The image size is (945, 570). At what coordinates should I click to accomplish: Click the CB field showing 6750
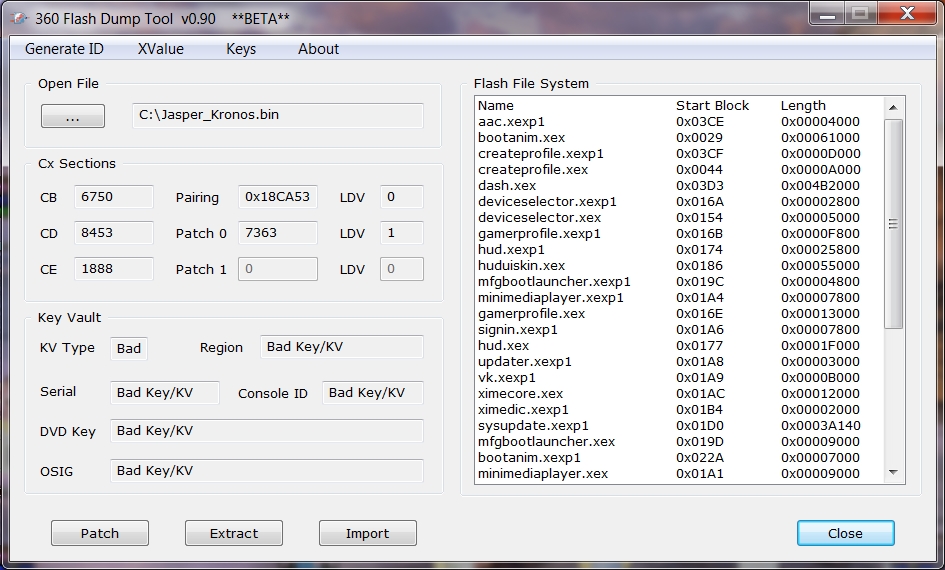click(x=114, y=197)
